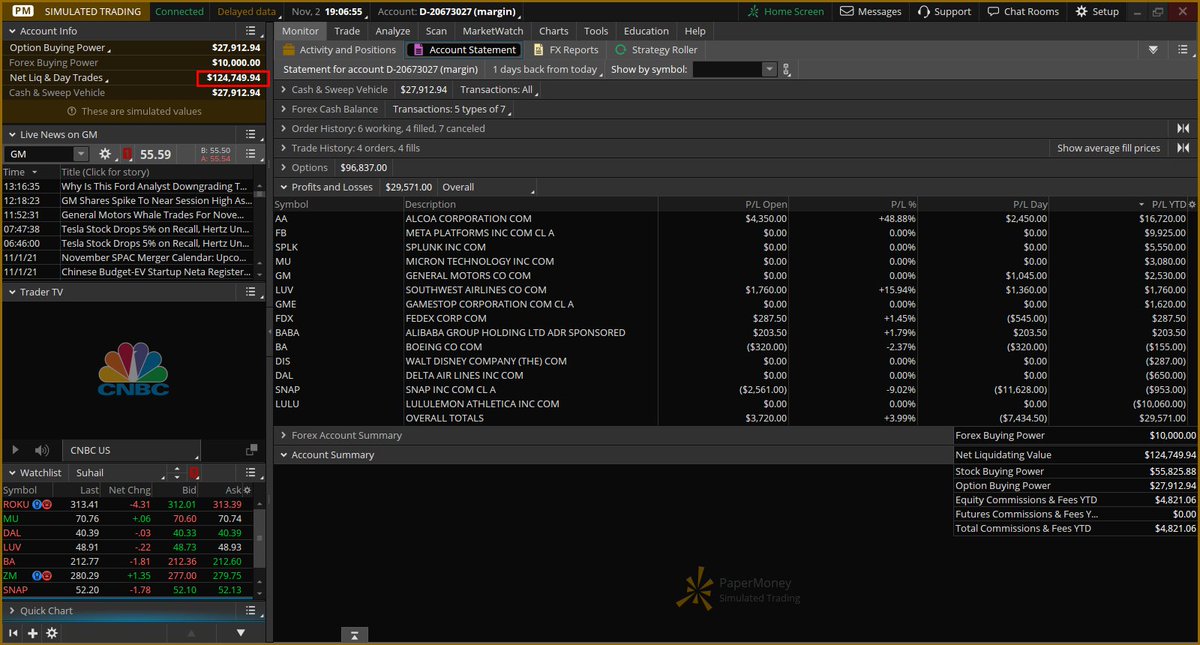
Task: Open the FX Reports subtab
Action: pyautogui.click(x=565, y=49)
